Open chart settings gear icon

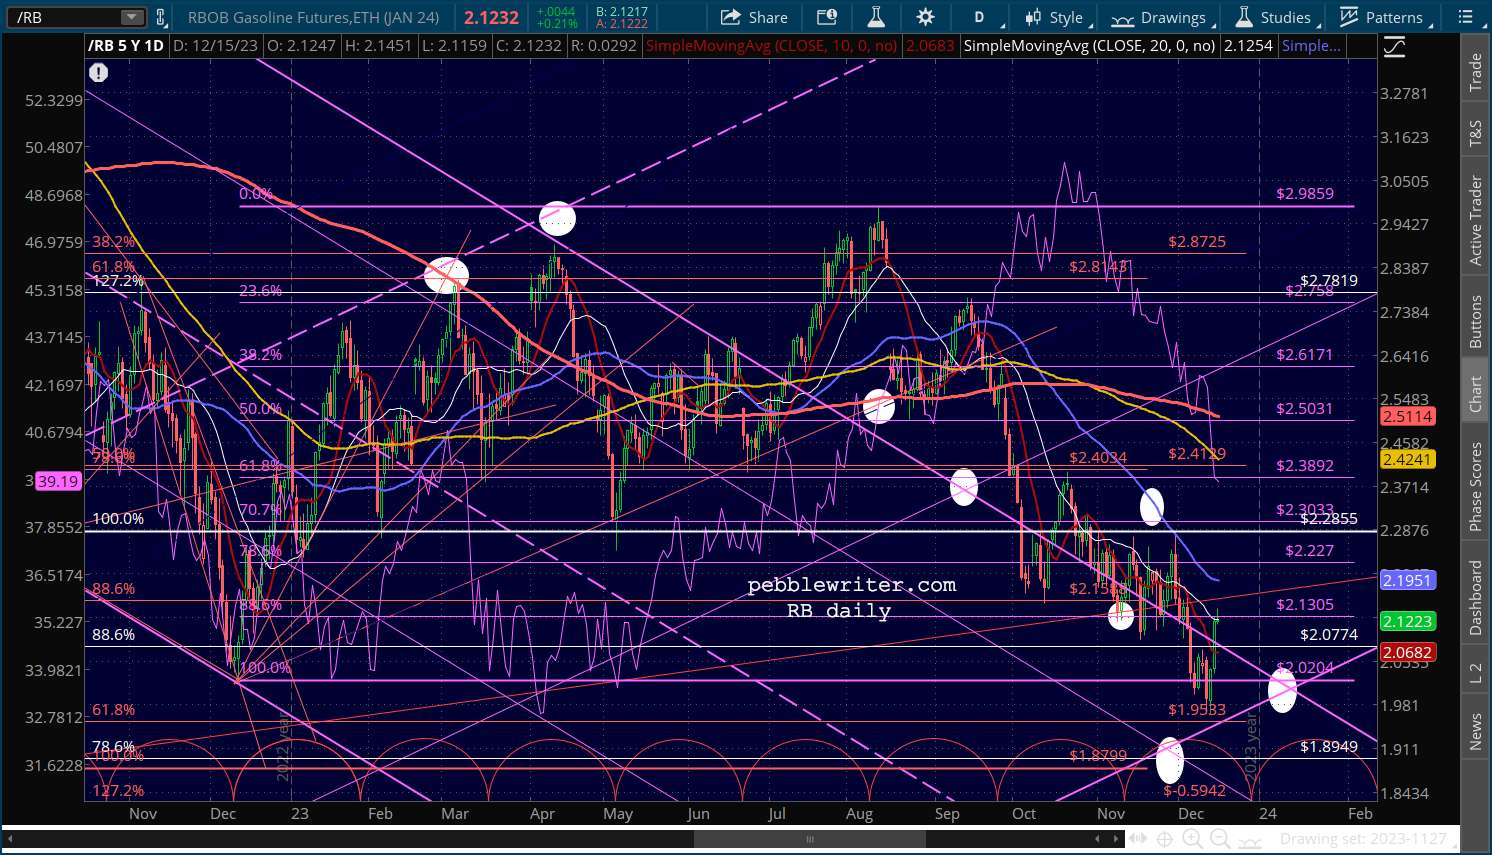point(926,17)
